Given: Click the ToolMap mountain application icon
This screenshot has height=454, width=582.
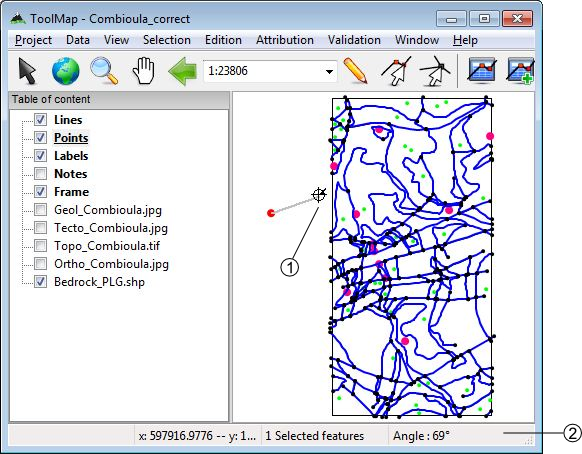Looking at the screenshot, I should click(x=17, y=18).
